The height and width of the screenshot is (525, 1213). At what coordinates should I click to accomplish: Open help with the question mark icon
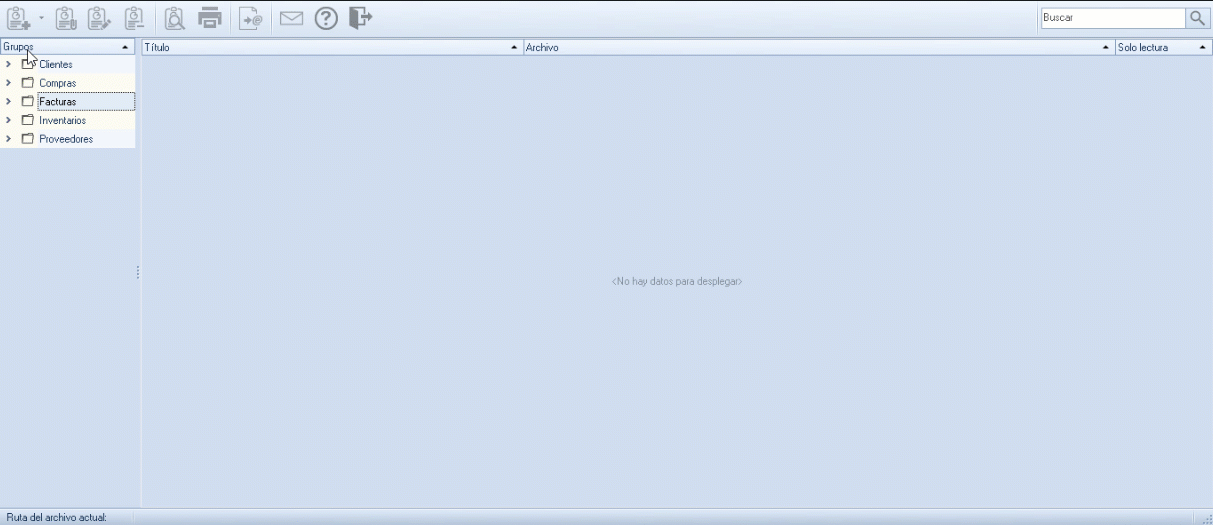(x=326, y=18)
